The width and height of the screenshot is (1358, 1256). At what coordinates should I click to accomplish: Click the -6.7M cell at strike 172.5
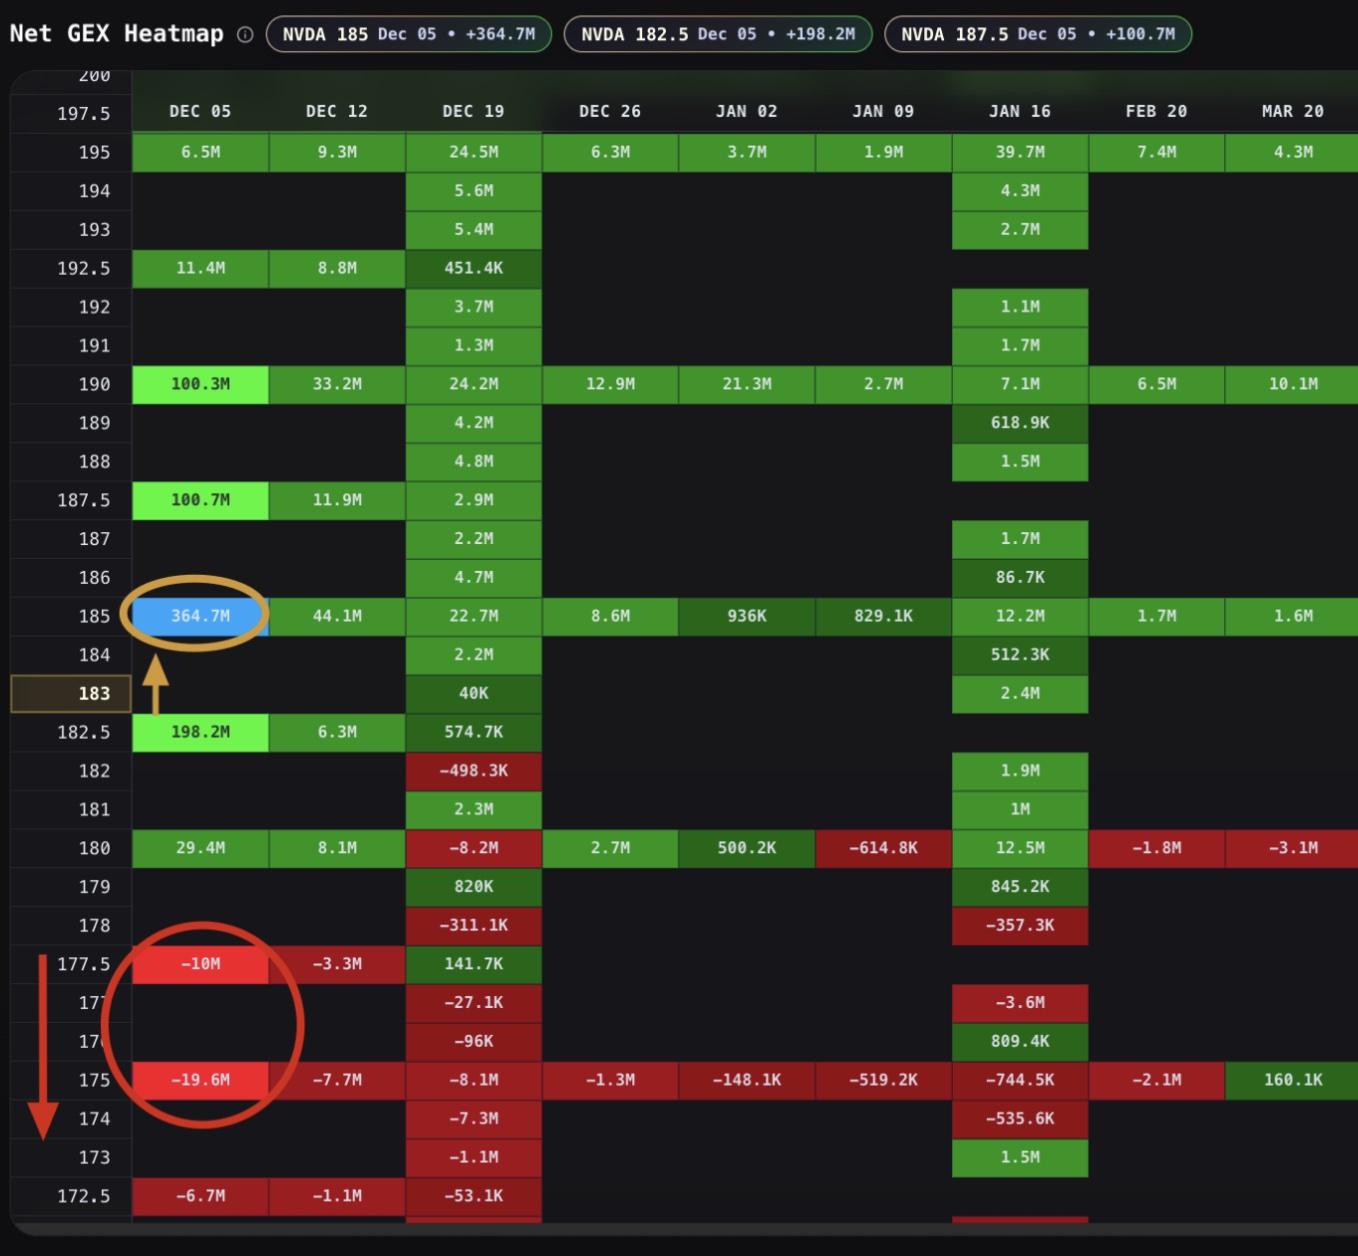click(200, 1196)
